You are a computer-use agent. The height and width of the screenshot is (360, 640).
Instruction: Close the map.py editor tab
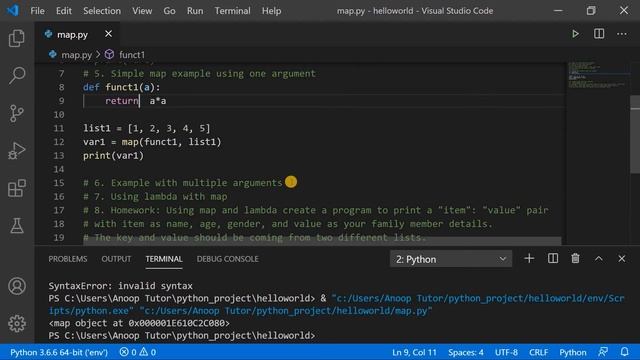(108, 34)
